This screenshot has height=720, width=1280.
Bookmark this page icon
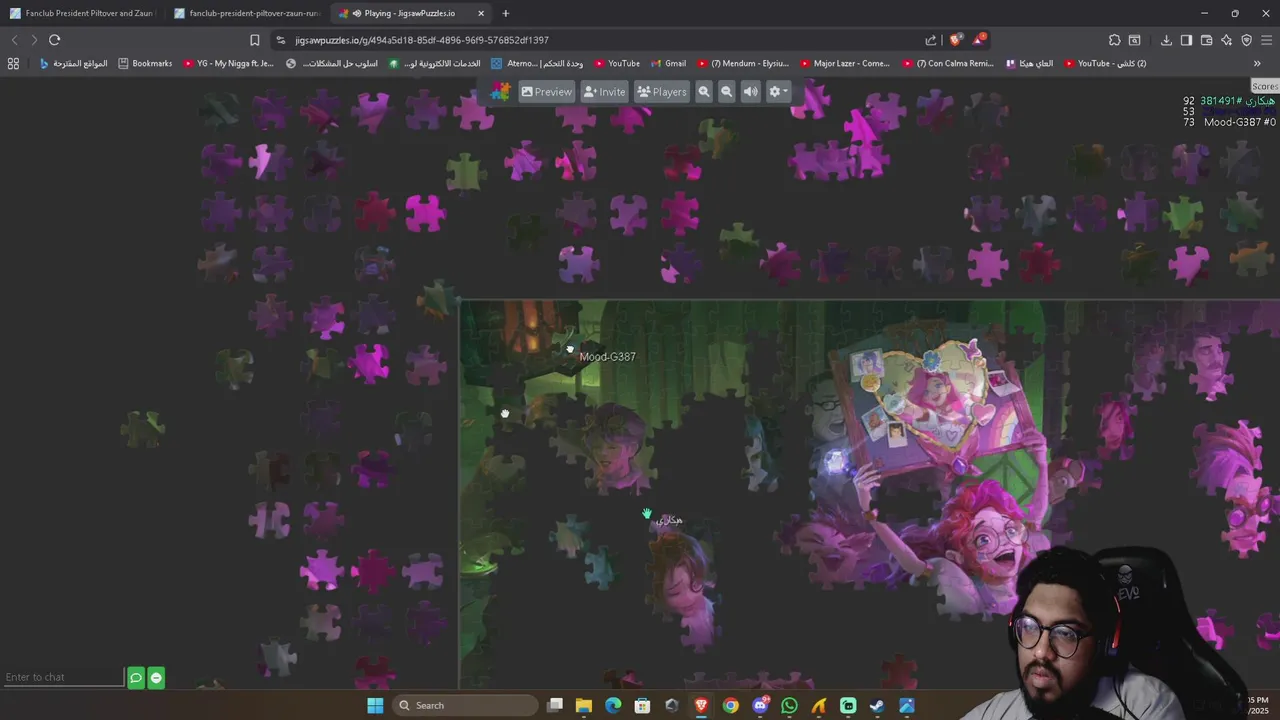click(x=254, y=40)
